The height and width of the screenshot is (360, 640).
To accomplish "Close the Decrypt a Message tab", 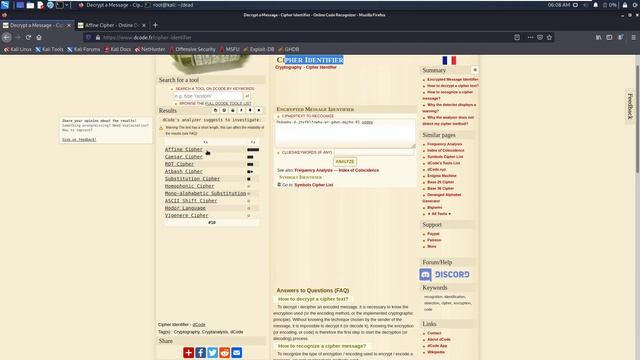I will pos(69,25).
